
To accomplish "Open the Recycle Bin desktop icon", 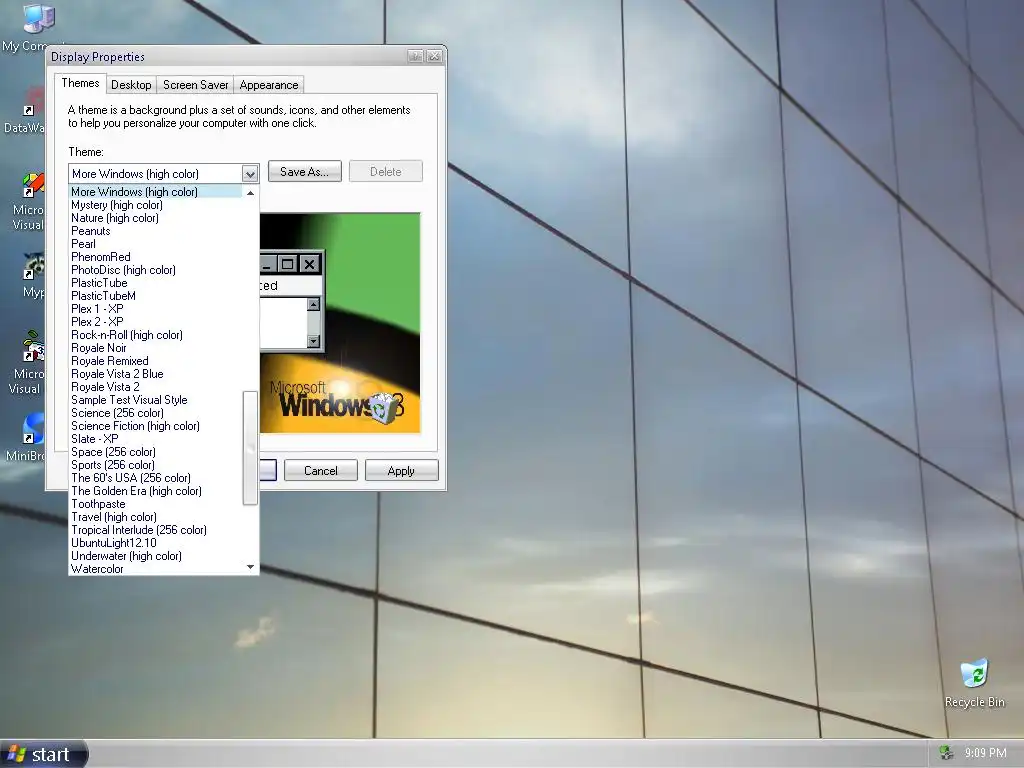I will (x=974, y=682).
